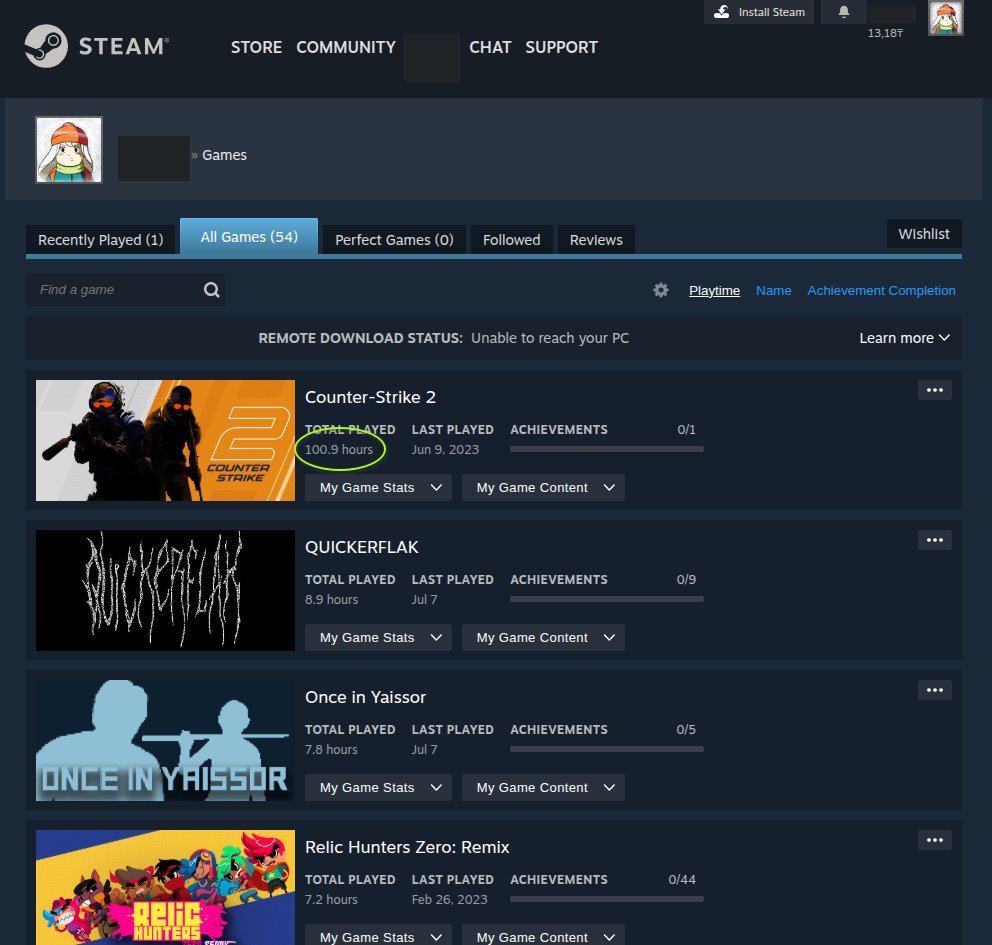Open the notifications bell

point(843,12)
